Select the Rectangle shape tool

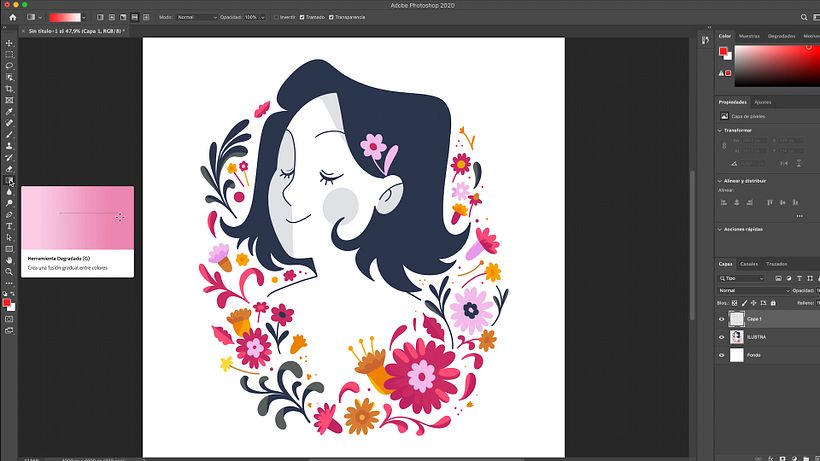[x=9, y=249]
